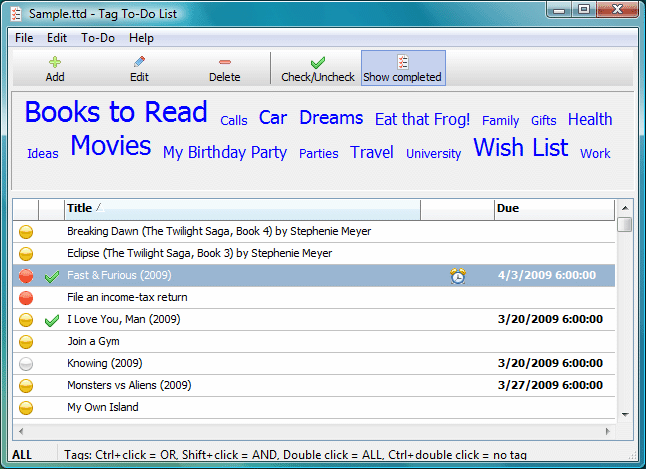Maximize the Tag To-Do List window
646x469 pixels.
pos(583,10)
